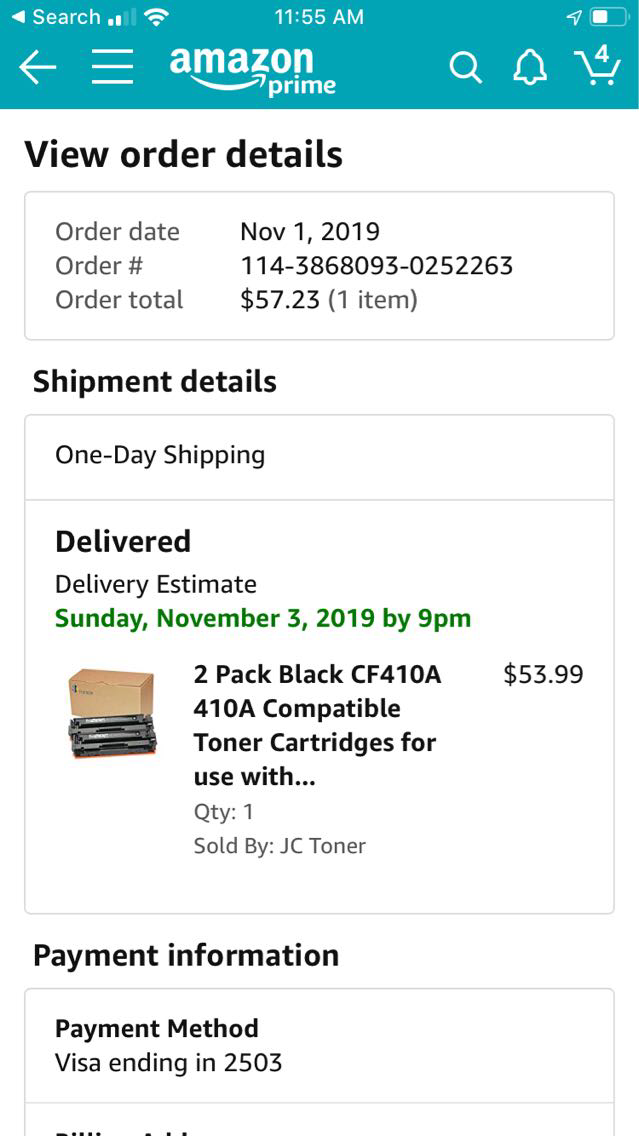The image size is (639, 1136).
Task: Tap the Wi-Fi status icon
Action: pos(155,17)
